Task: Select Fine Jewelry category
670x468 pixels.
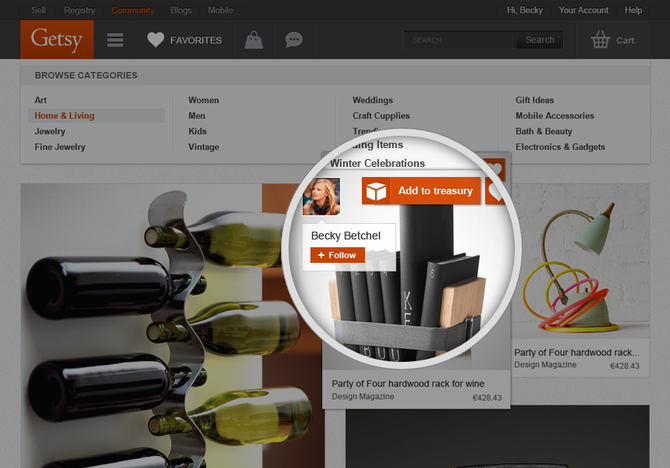Action: click(x=60, y=147)
